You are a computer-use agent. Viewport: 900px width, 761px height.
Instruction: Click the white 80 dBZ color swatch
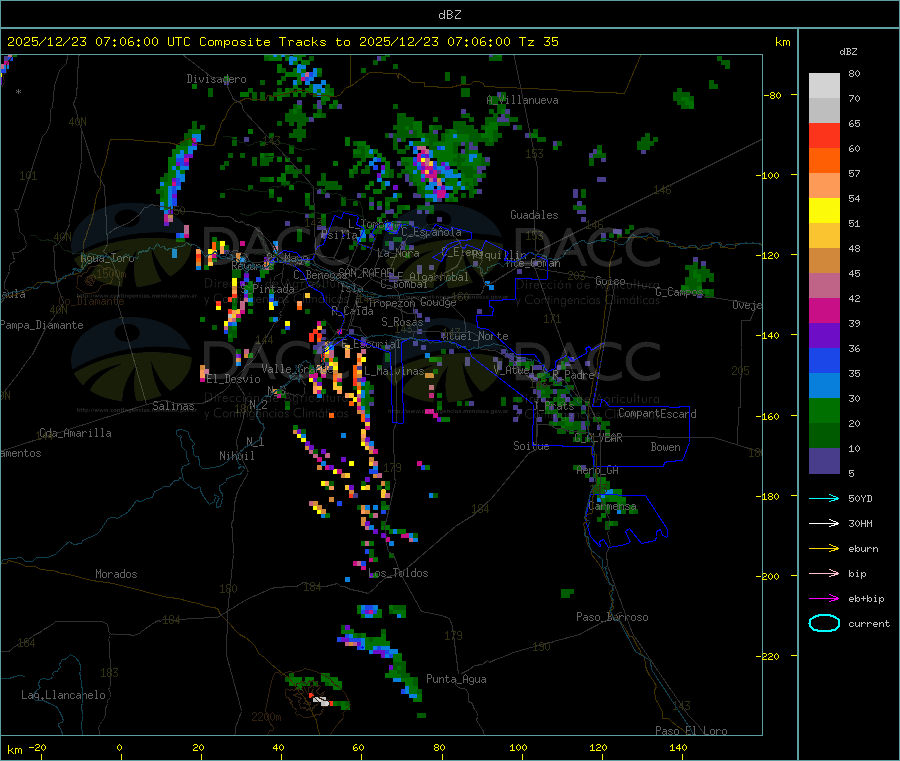pyautogui.click(x=824, y=86)
